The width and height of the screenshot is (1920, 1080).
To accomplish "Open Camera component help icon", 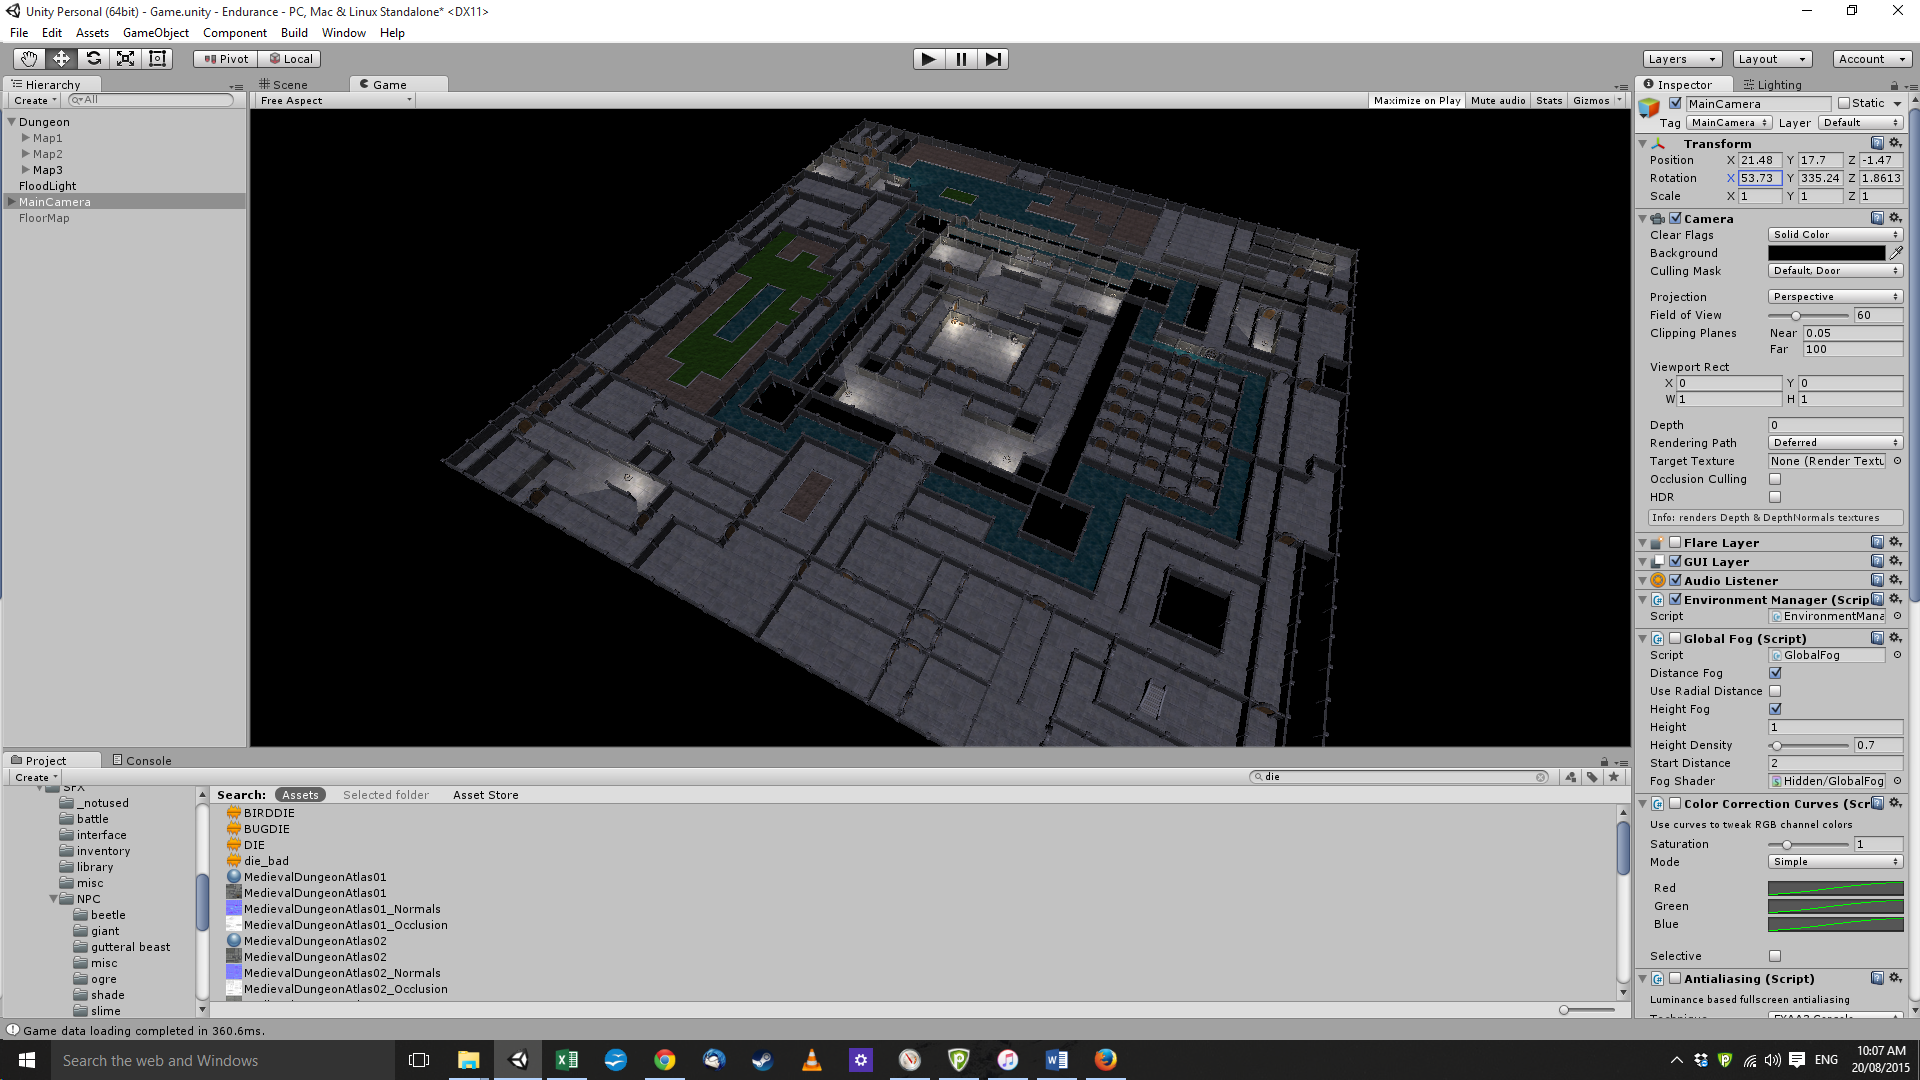I will (x=1877, y=218).
